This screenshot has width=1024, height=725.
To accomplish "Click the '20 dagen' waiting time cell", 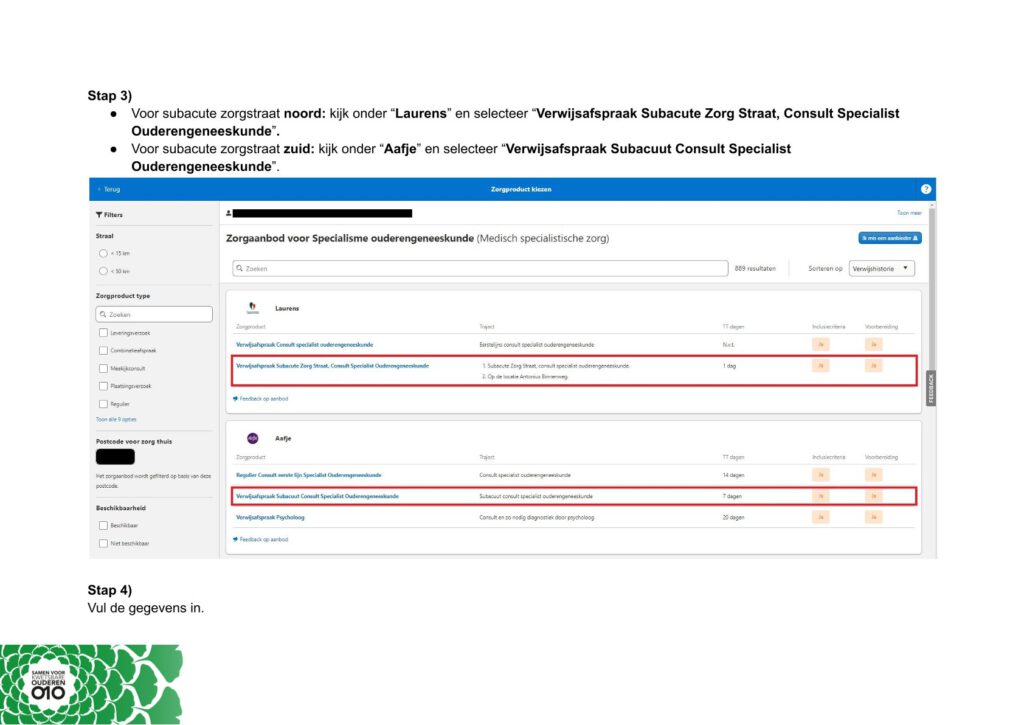I will pos(733,517).
